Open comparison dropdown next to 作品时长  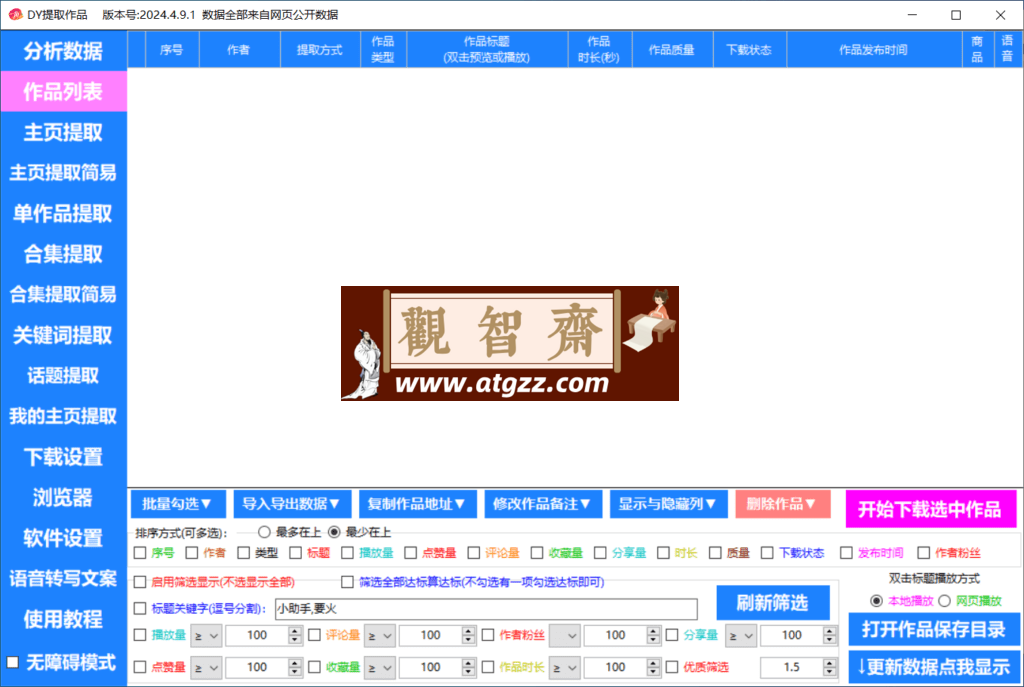tap(564, 667)
